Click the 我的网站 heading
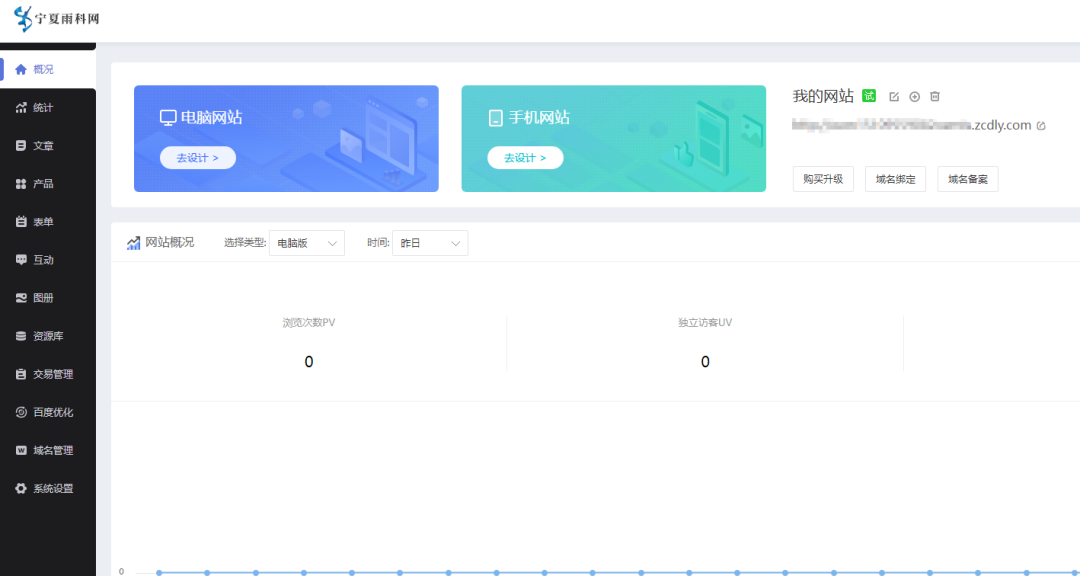Image resolution: width=1080 pixels, height=576 pixels. [823, 96]
